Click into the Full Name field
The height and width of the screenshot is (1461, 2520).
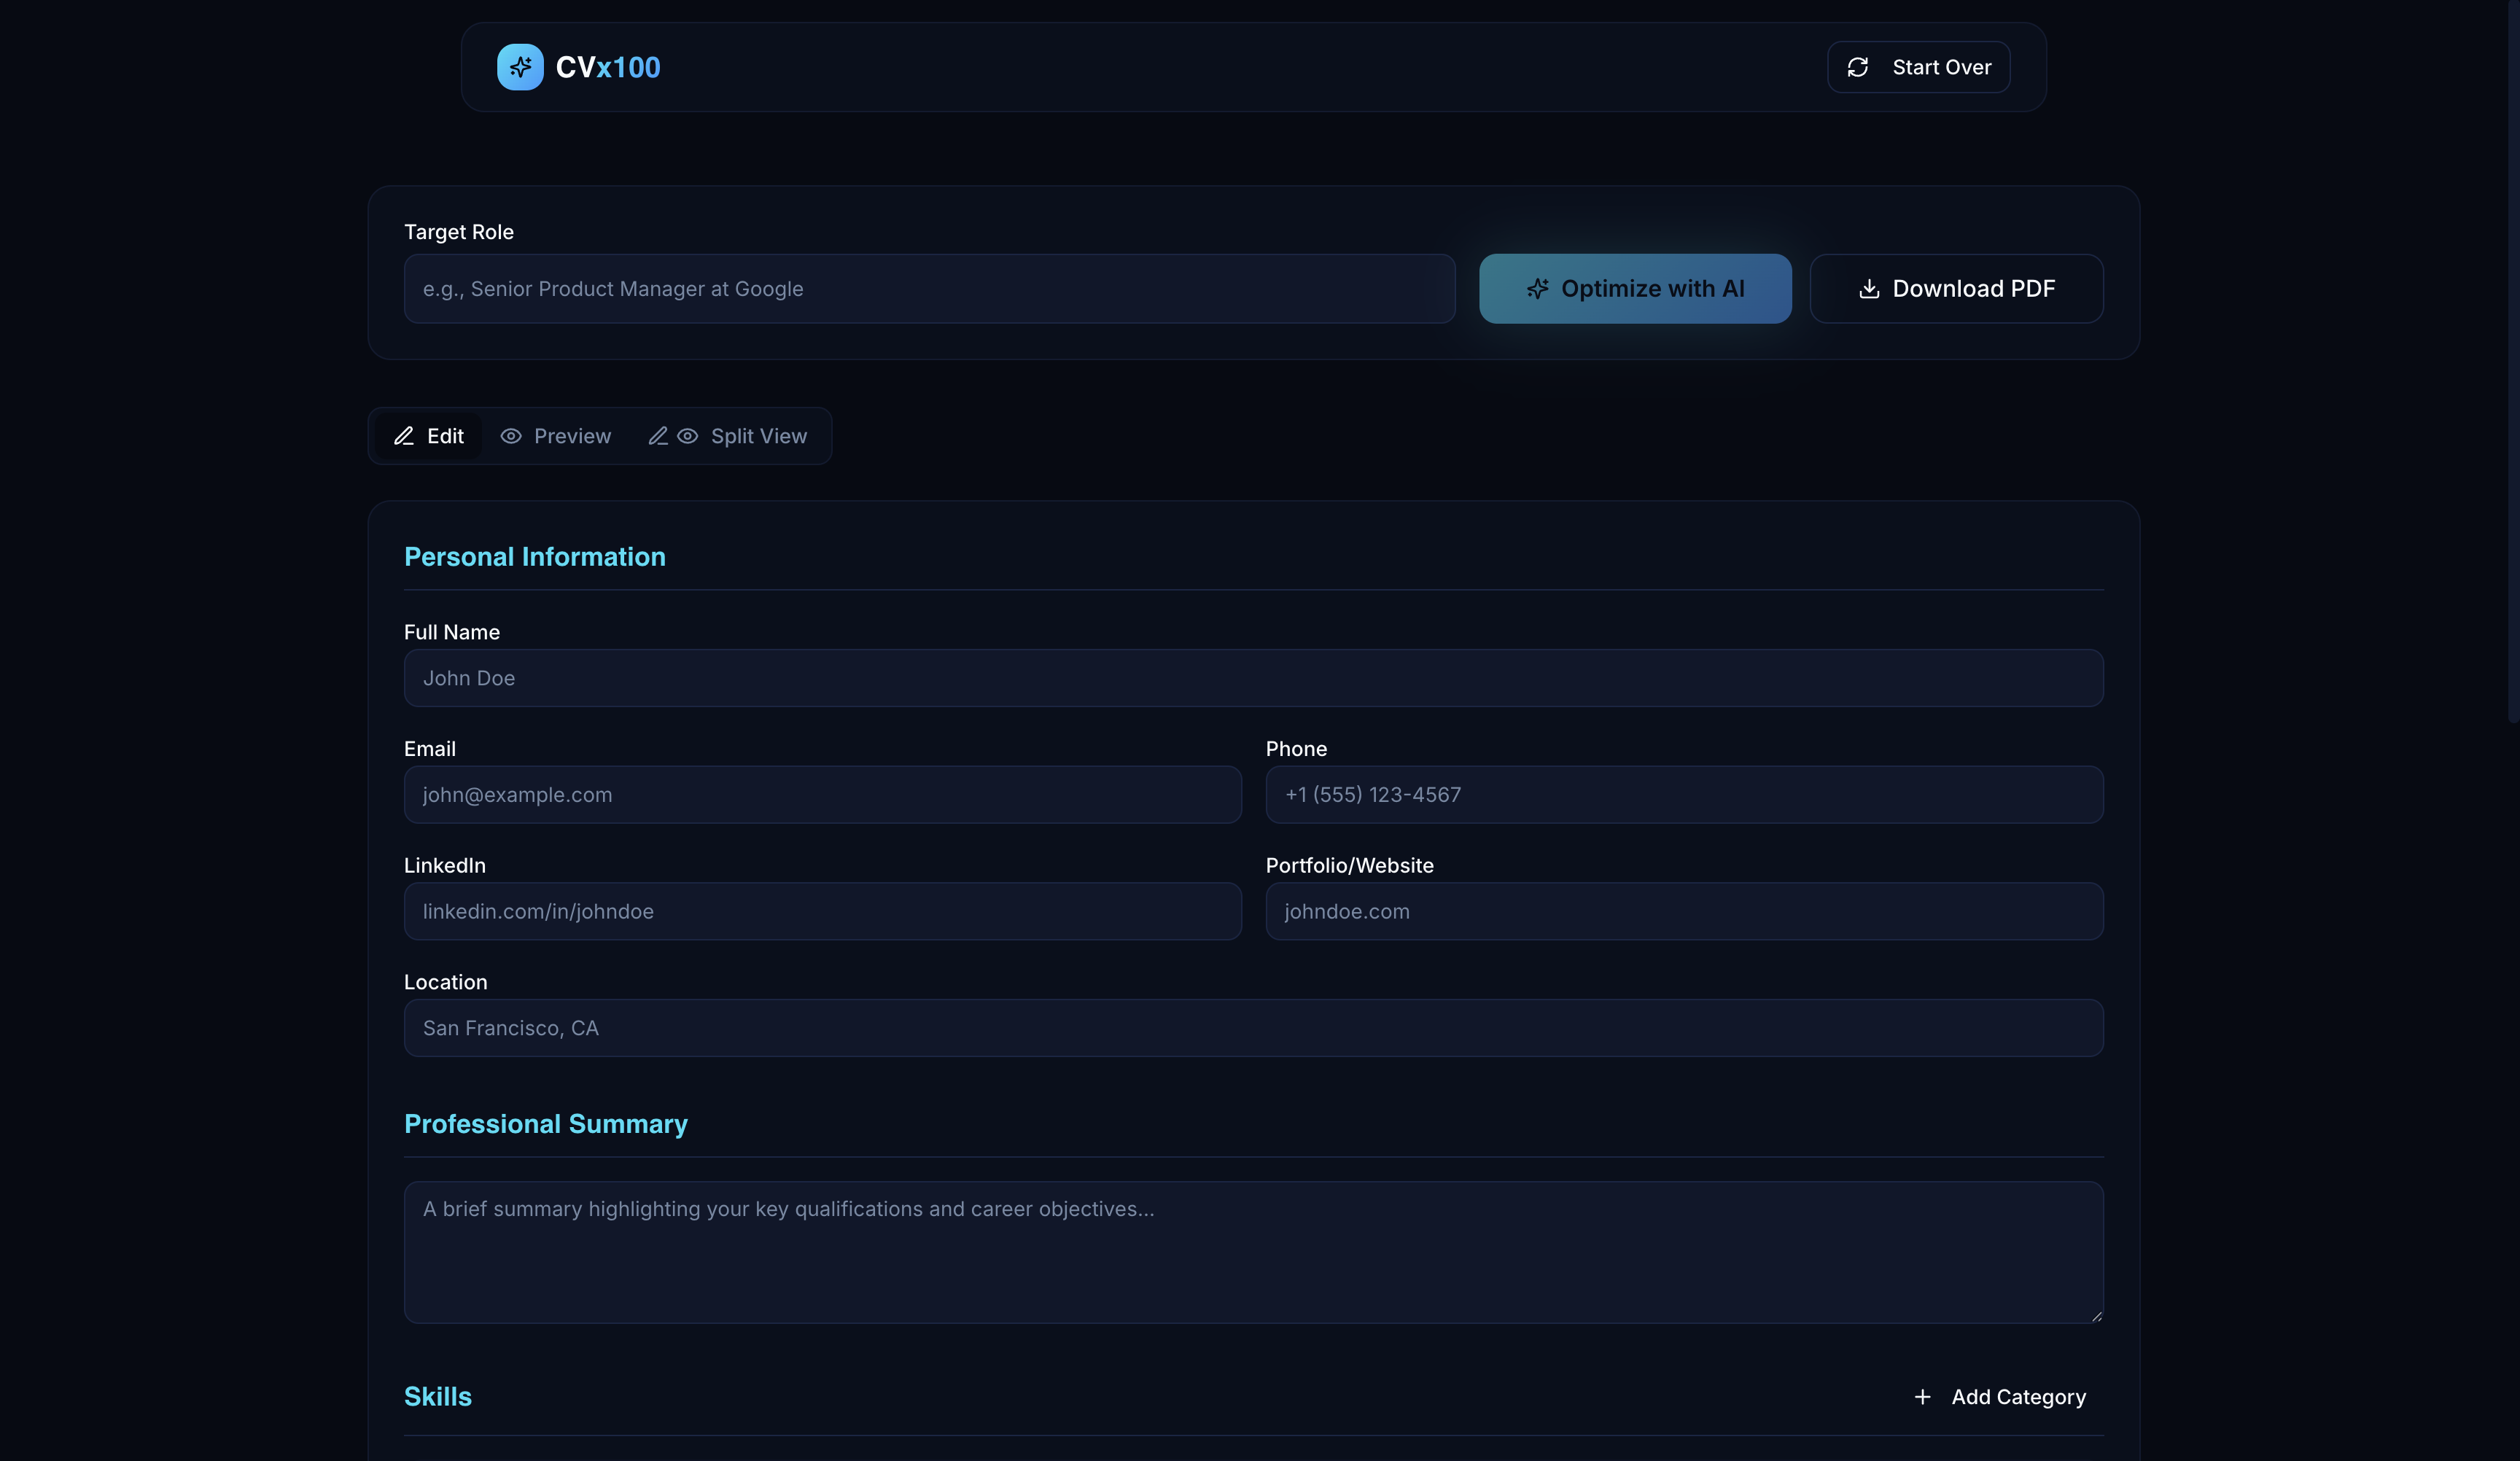(x=1253, y=678)
